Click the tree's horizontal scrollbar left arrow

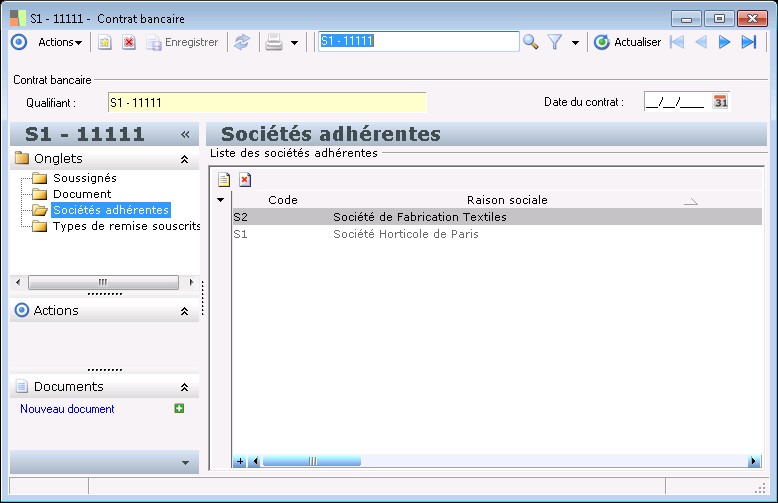18,282
